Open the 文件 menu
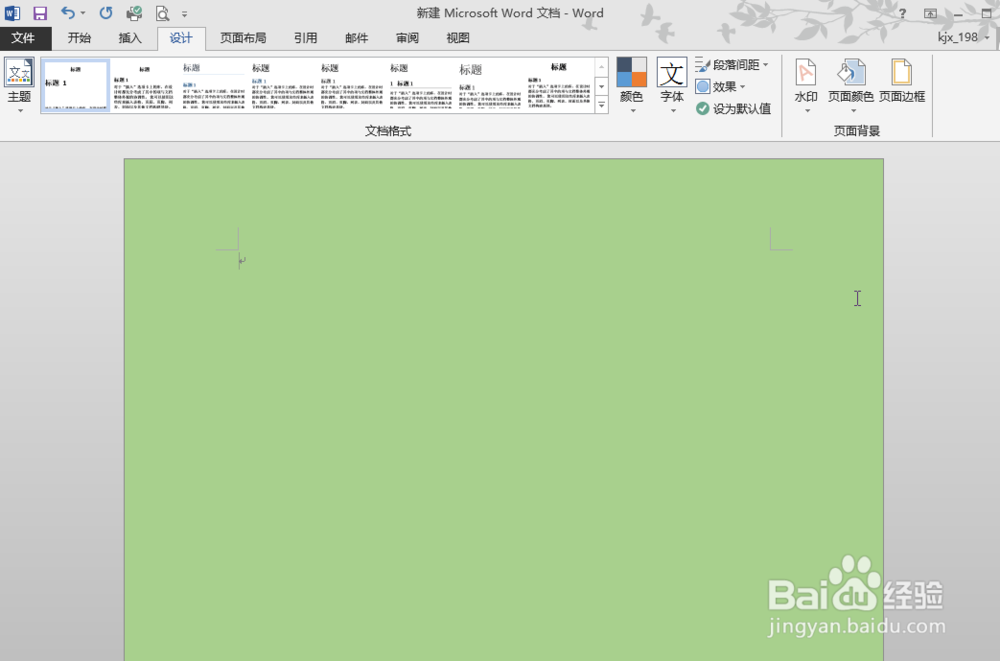The height and width of the screenshot is (661, 1000). click(23, 38)
